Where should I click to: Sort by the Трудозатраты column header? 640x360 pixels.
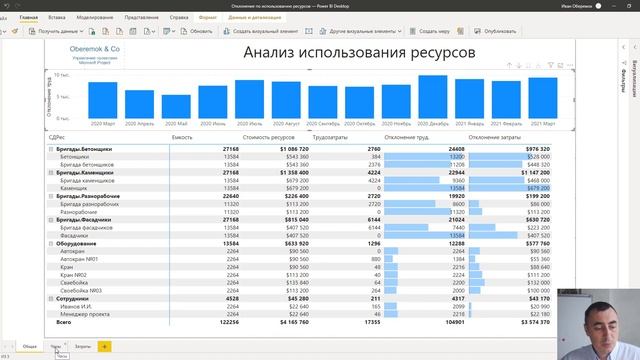[x=330, y=138]
